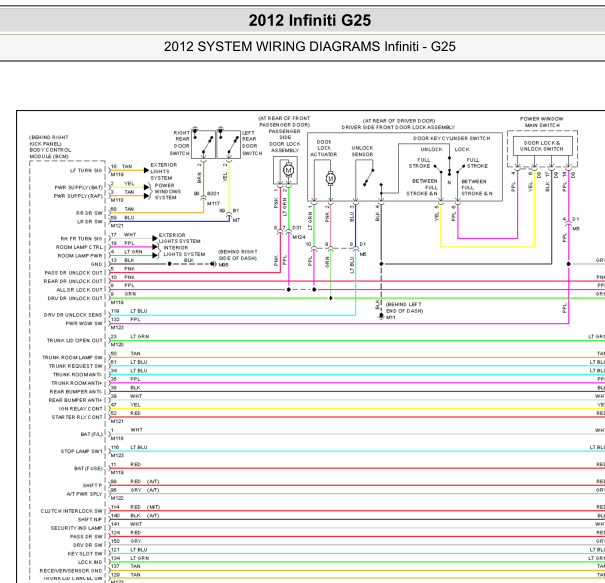605x583 pixels.
Task: Click the 'BAT (FUSE)' label
Action: click(88, 468)
